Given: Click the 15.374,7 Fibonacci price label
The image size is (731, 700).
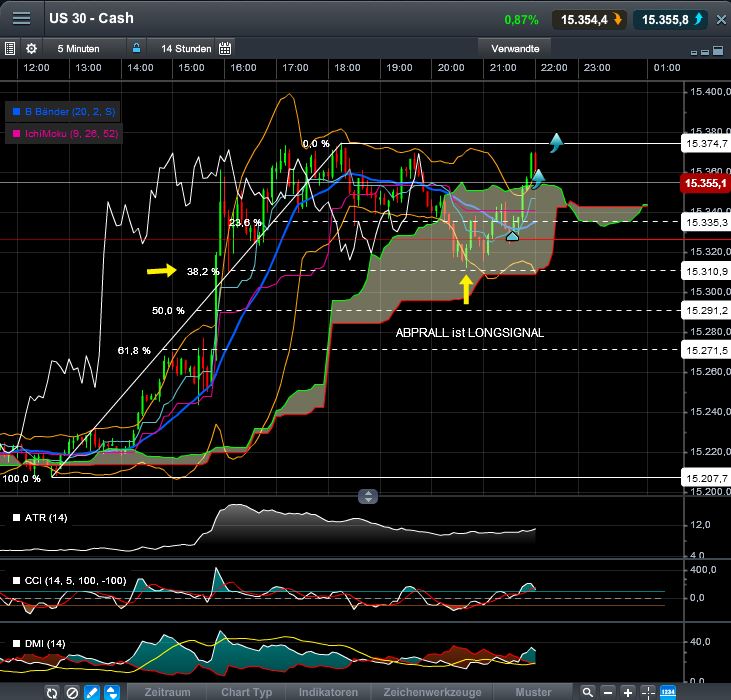Looking at the screenshot, I should tap(706, 144).
